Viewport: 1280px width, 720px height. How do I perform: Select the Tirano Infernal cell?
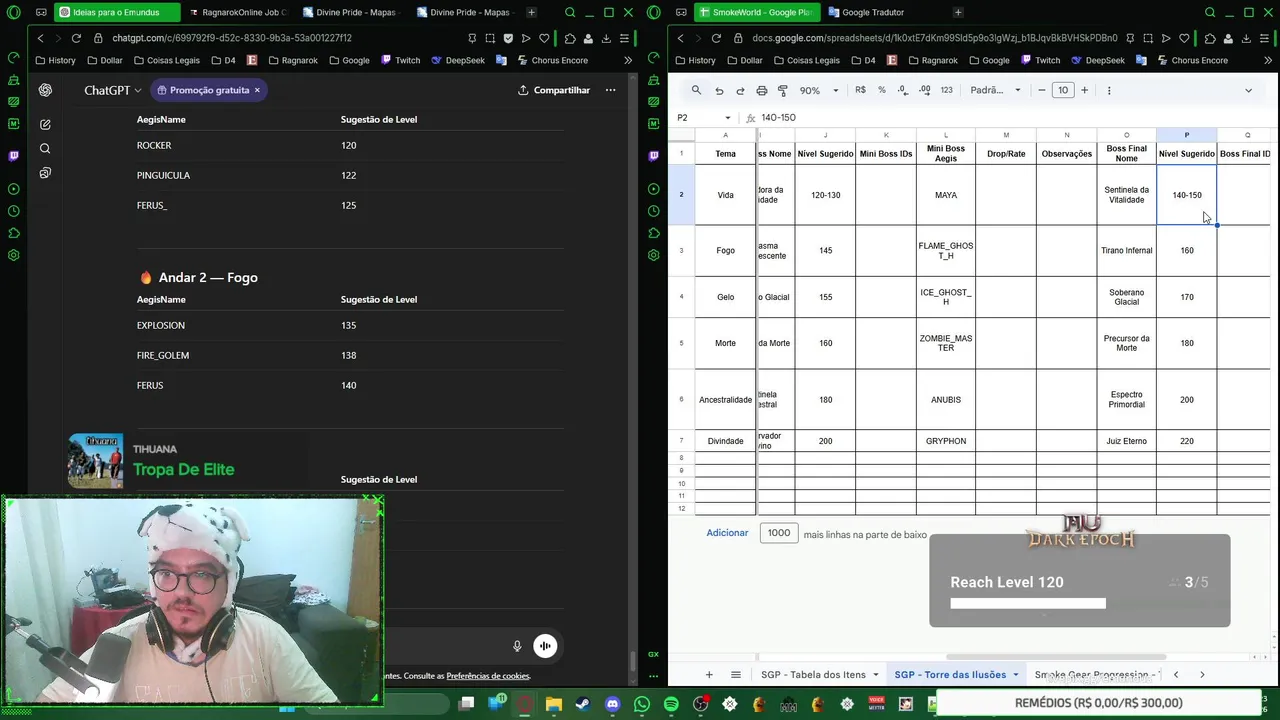pos(1126,251)
